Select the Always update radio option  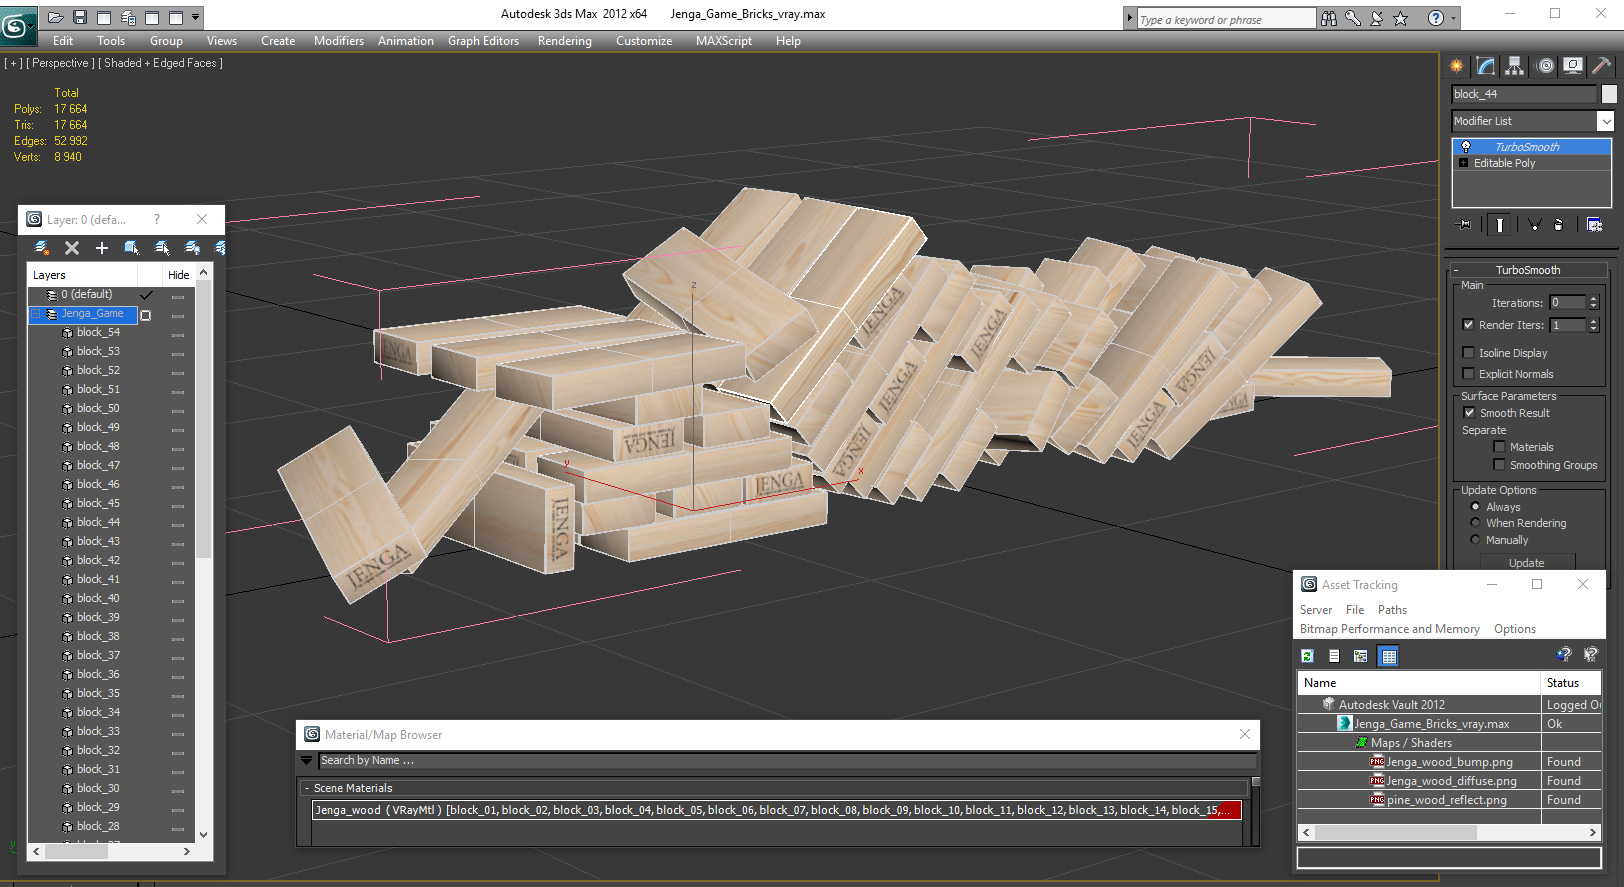1475,507
